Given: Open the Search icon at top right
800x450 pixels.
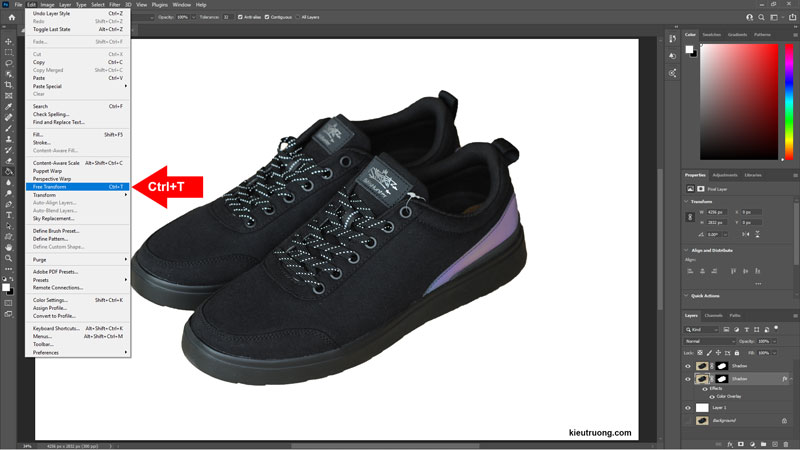Looking at the screenshot, I should click(x=761, y=17).
